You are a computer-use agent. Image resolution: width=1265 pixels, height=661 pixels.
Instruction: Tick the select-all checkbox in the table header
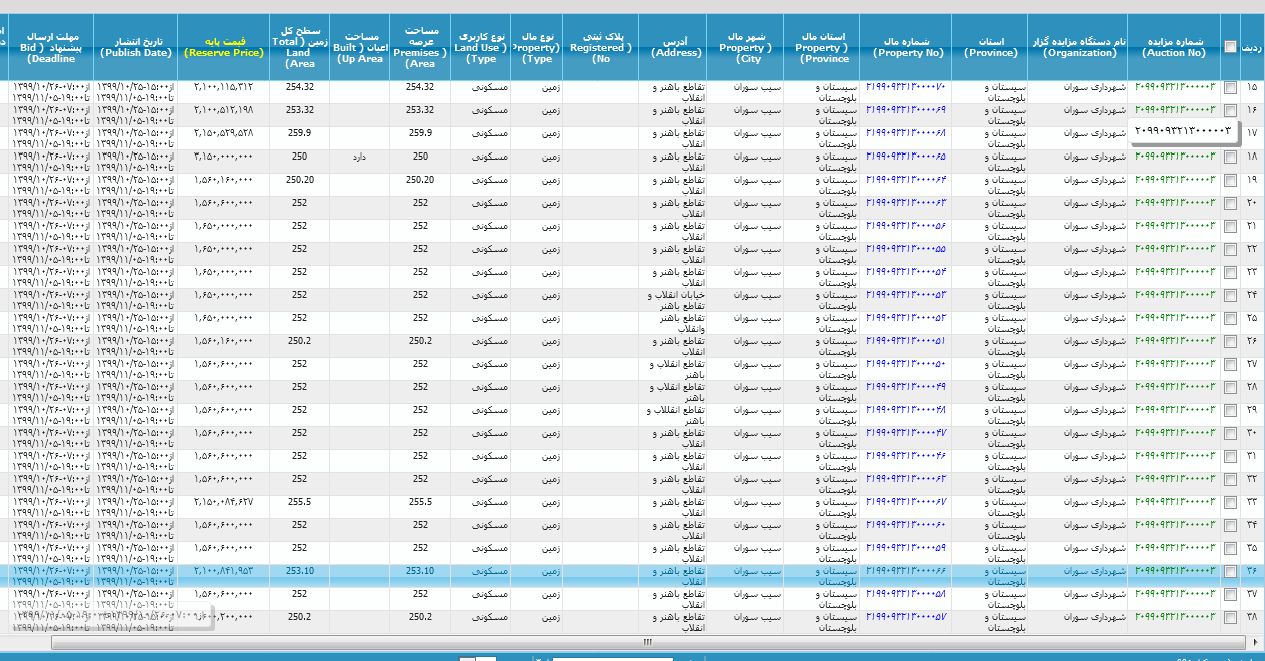pyautogui.click(x=1230, y=46)
